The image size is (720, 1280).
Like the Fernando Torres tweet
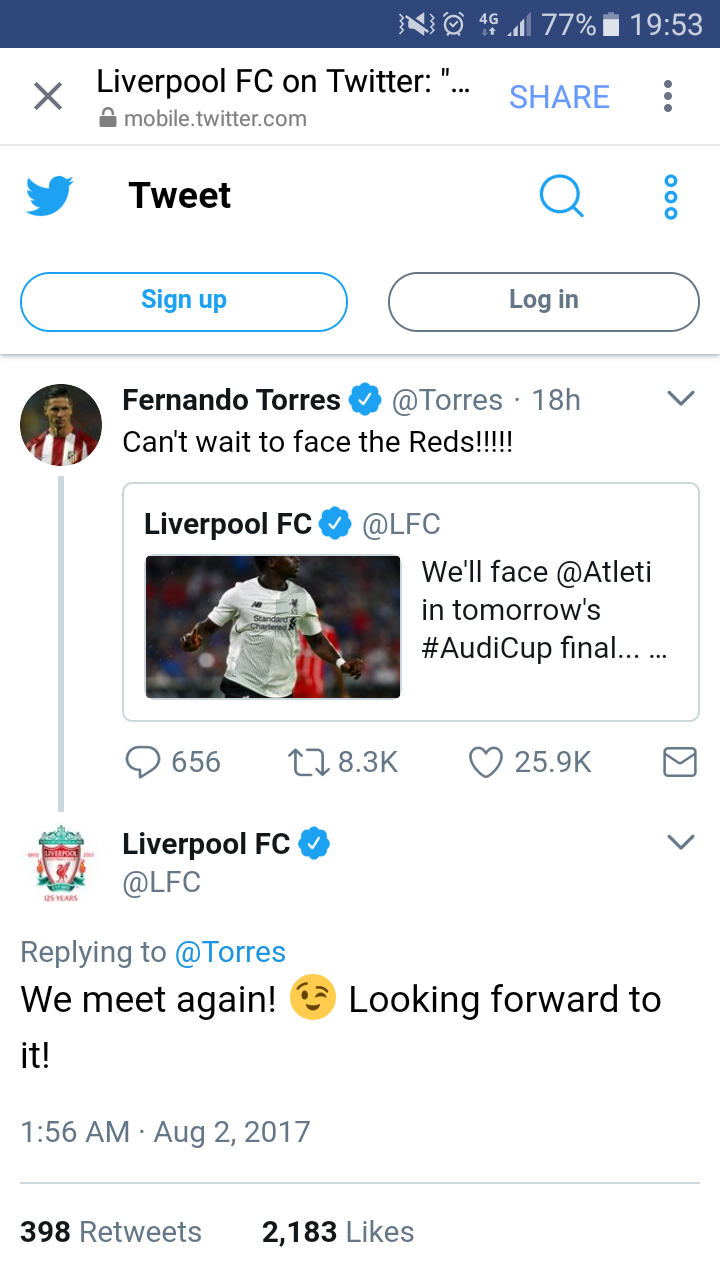click(485, 763)
